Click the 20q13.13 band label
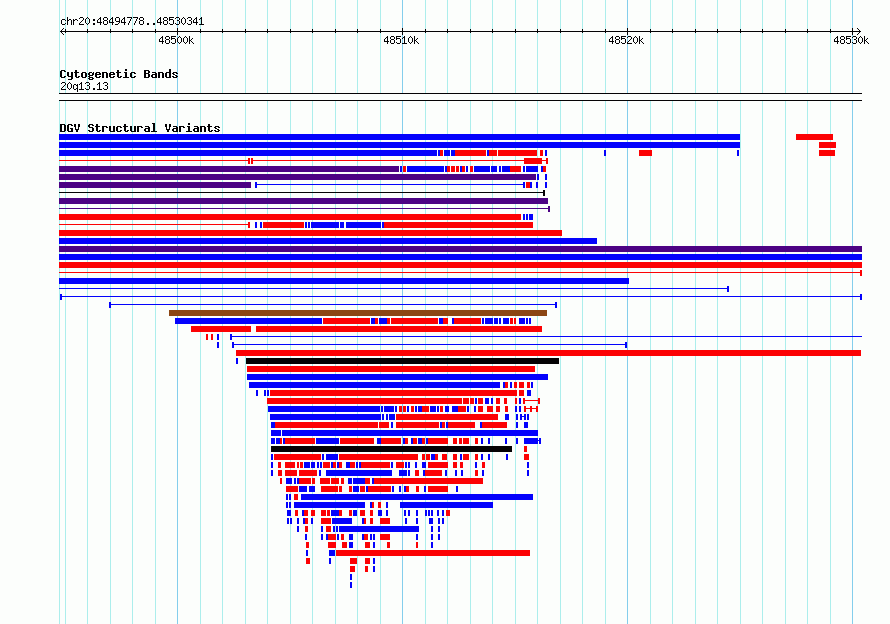The width and height of the screenshot is (890, 624). [84, 86]
